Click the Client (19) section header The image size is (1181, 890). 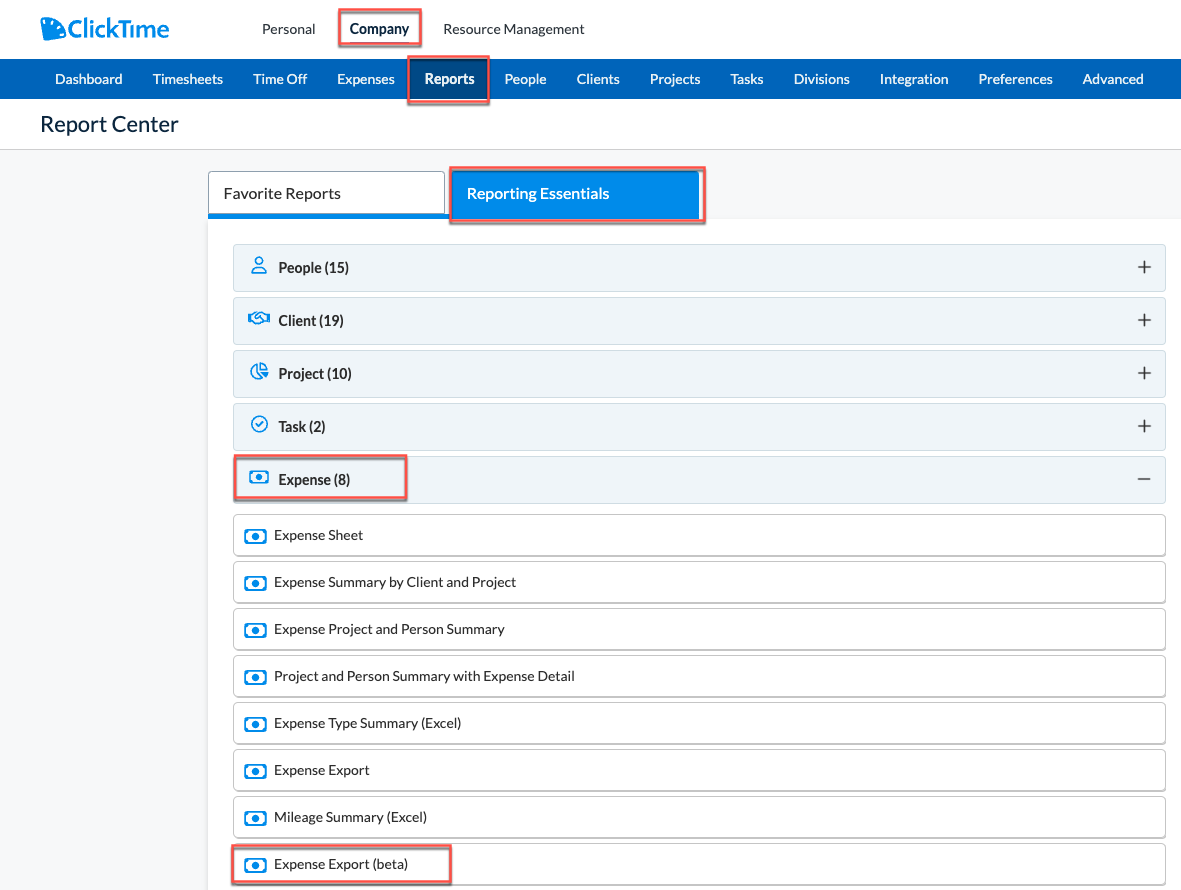pyautogui.click(x=699, y=321)
